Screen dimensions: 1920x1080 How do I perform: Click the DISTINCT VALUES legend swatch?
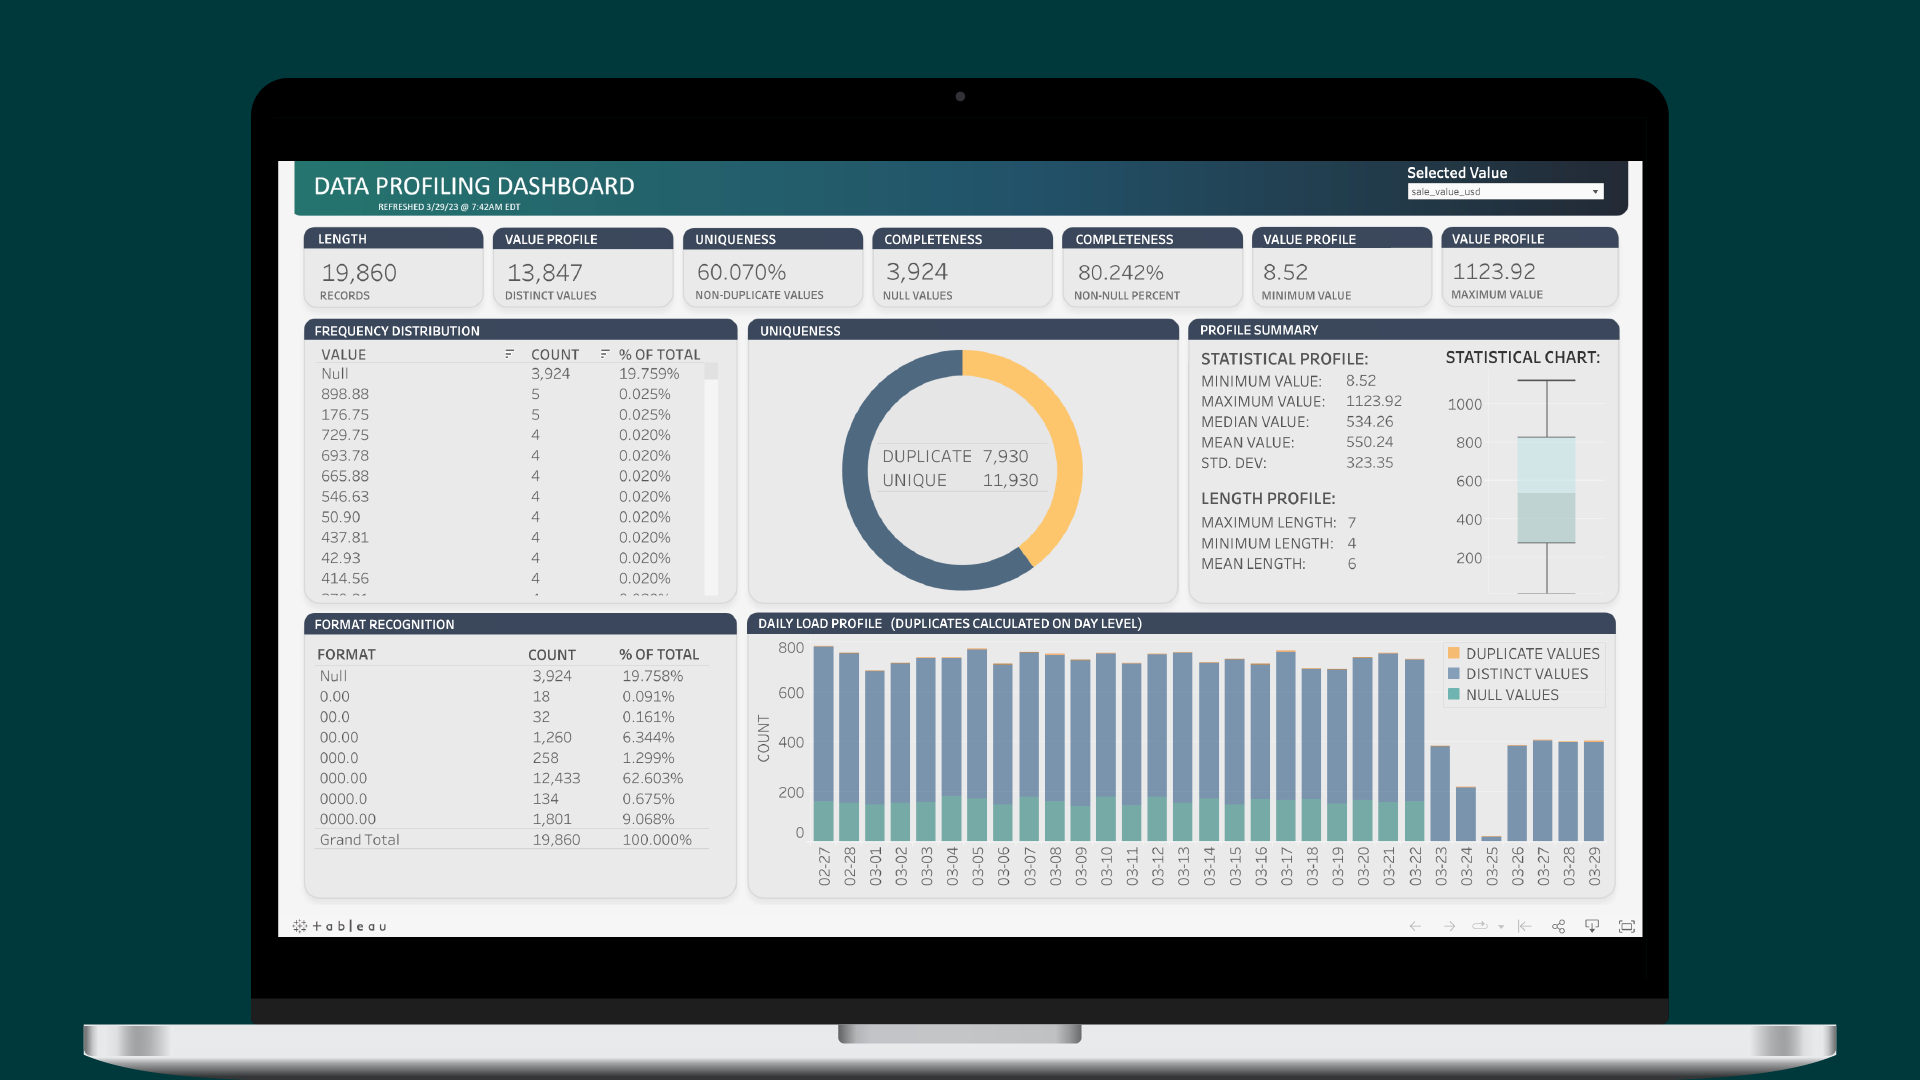pos(1454,674)
